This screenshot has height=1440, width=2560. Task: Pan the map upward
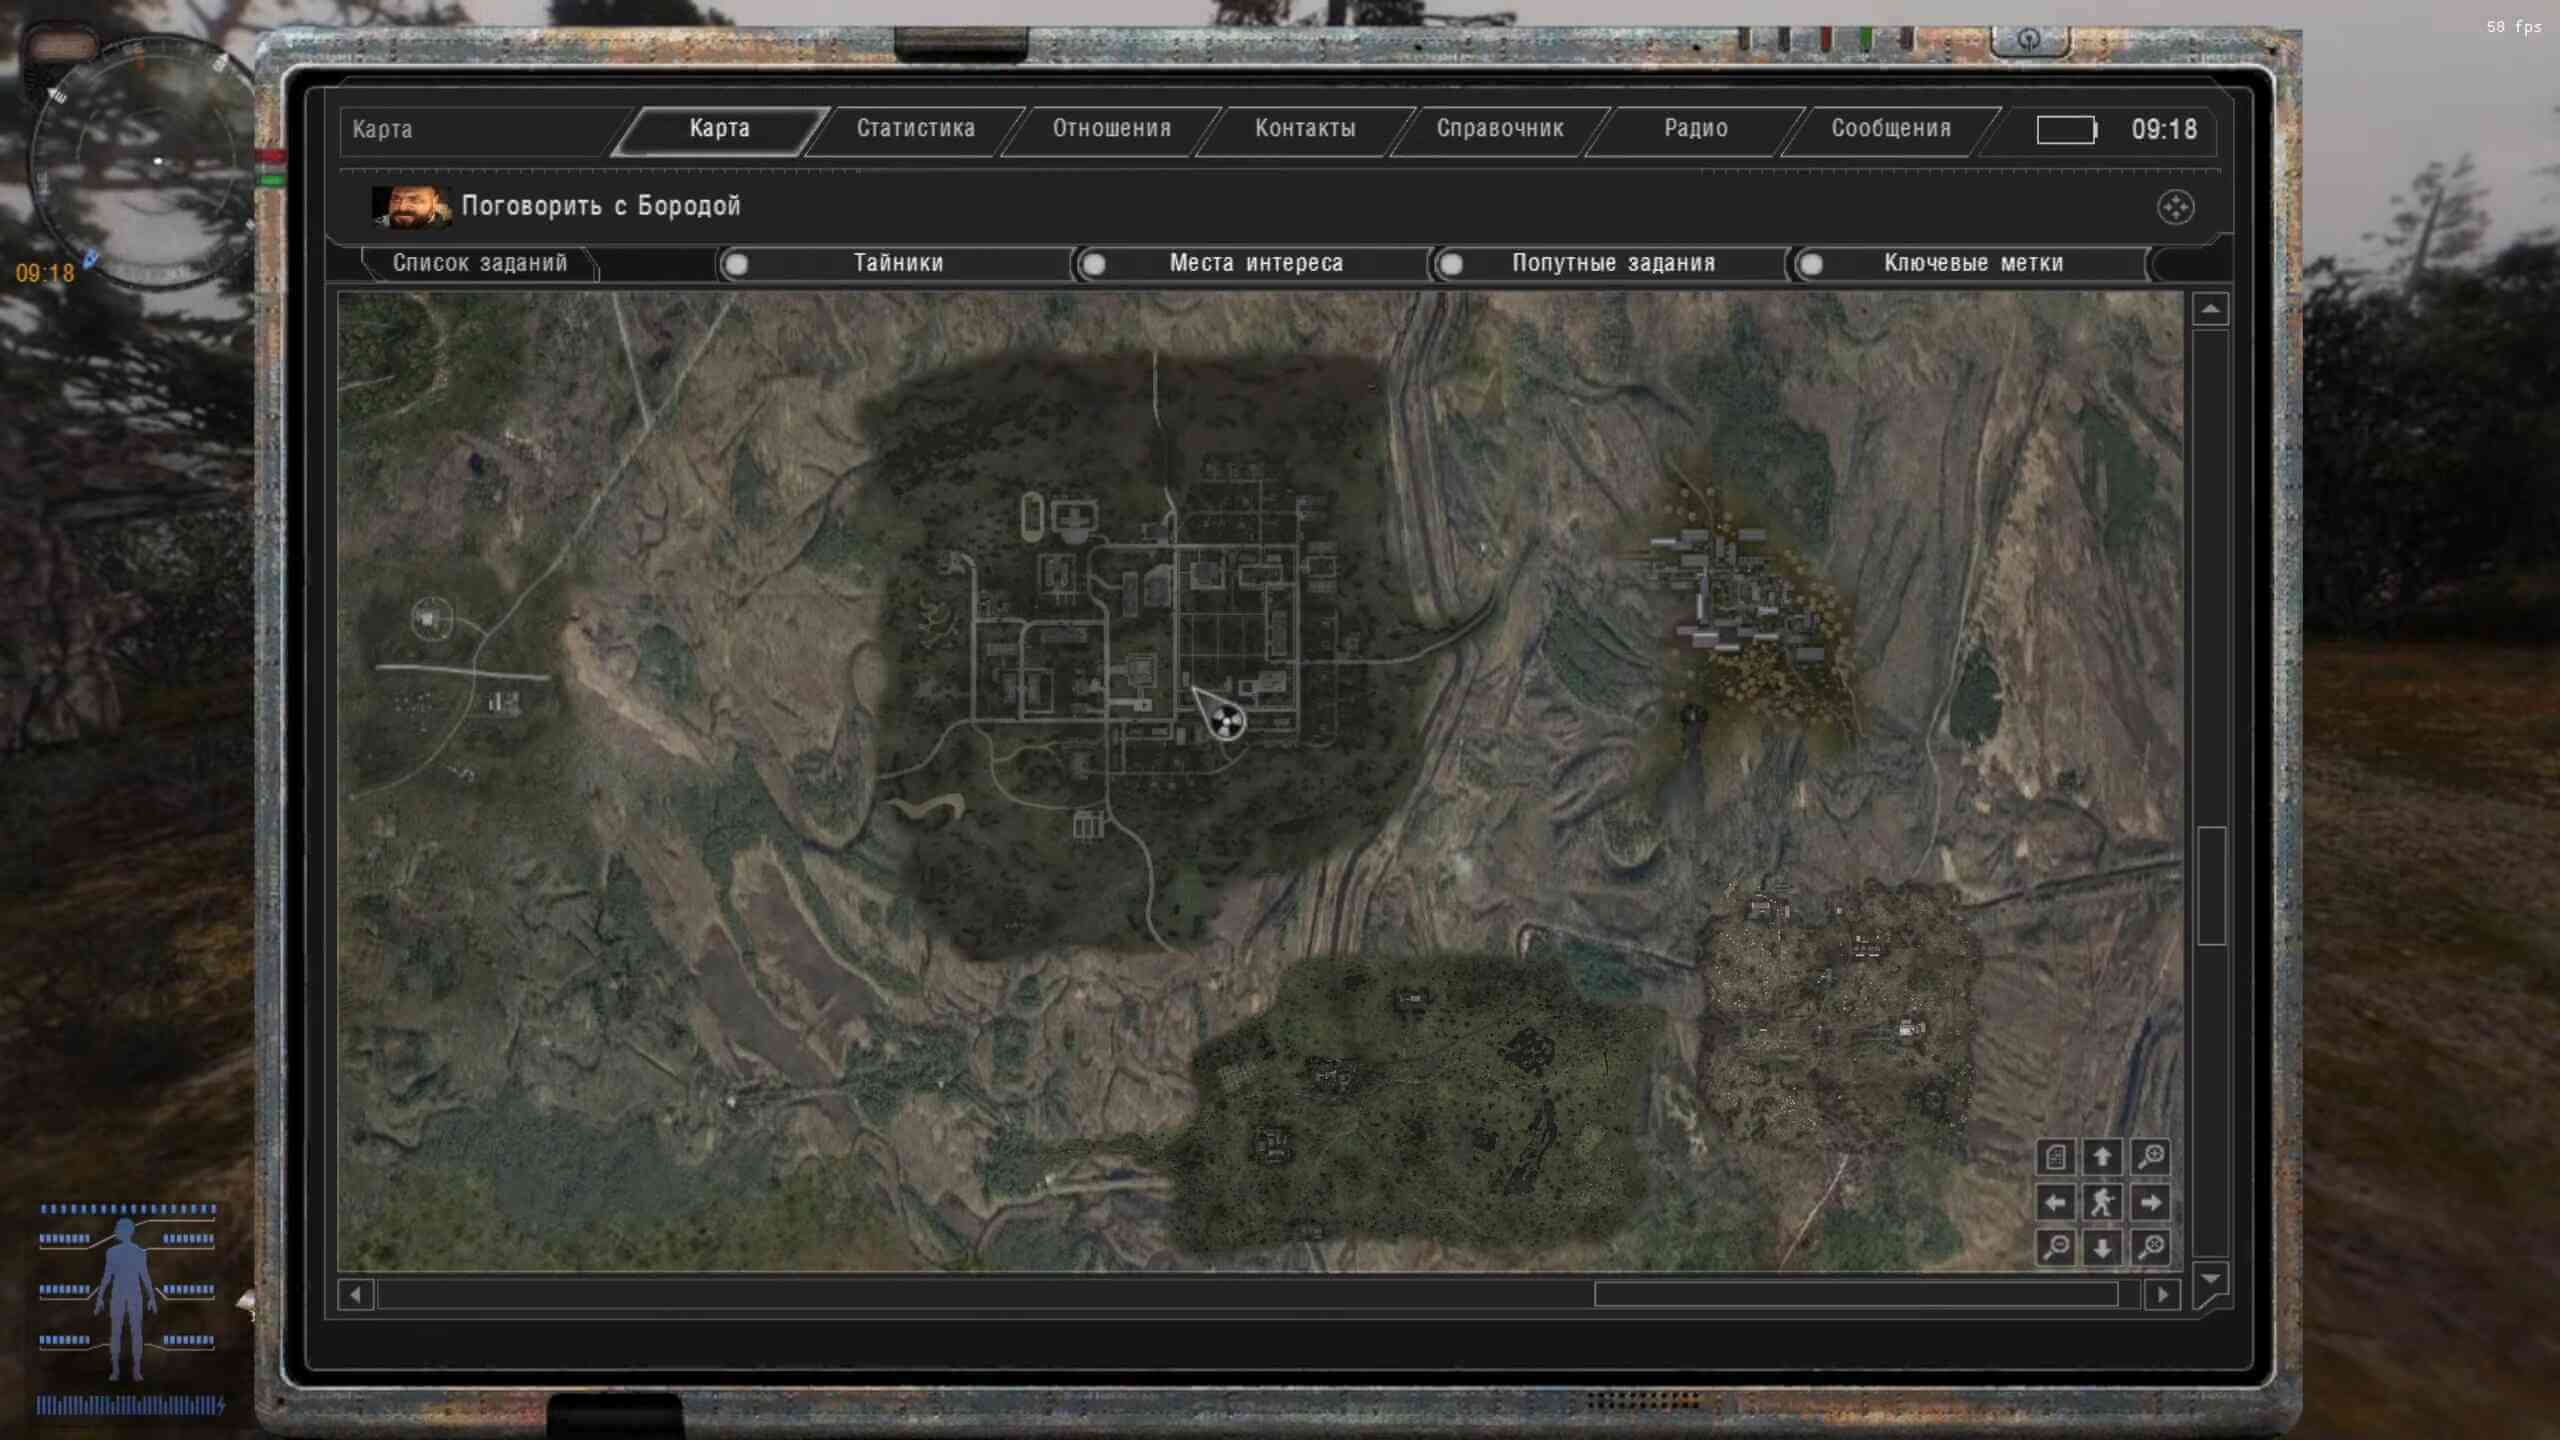[2103, 1157]
